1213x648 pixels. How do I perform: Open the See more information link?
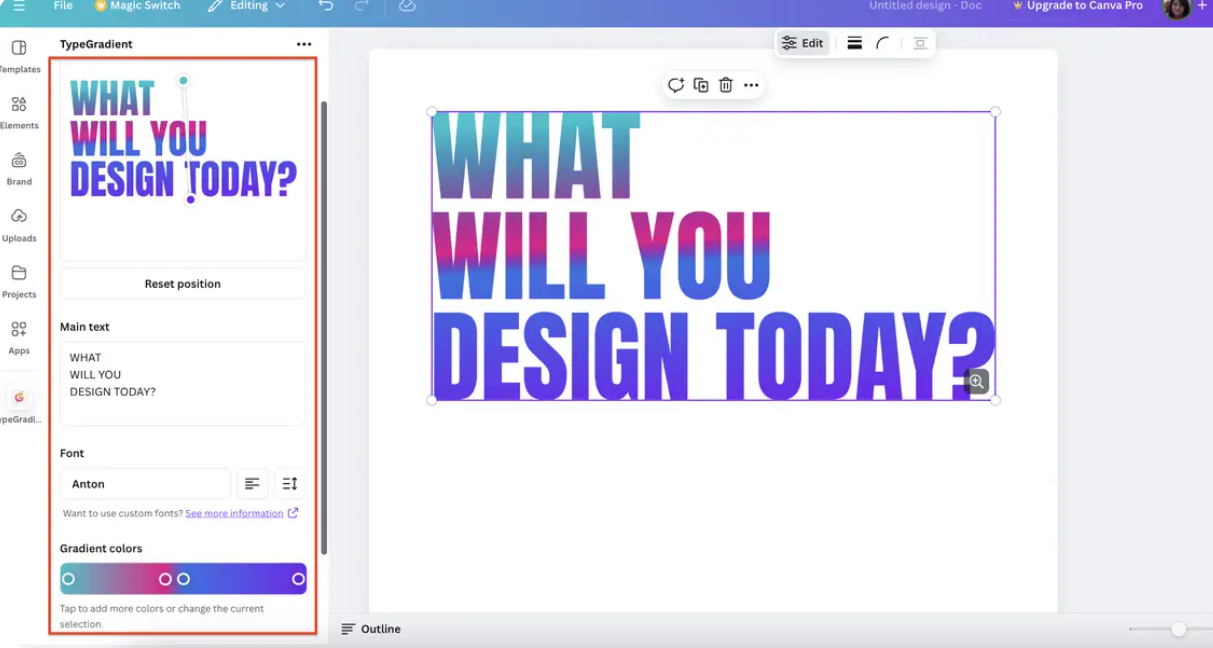pyautogui.click(x=241, y=513)
